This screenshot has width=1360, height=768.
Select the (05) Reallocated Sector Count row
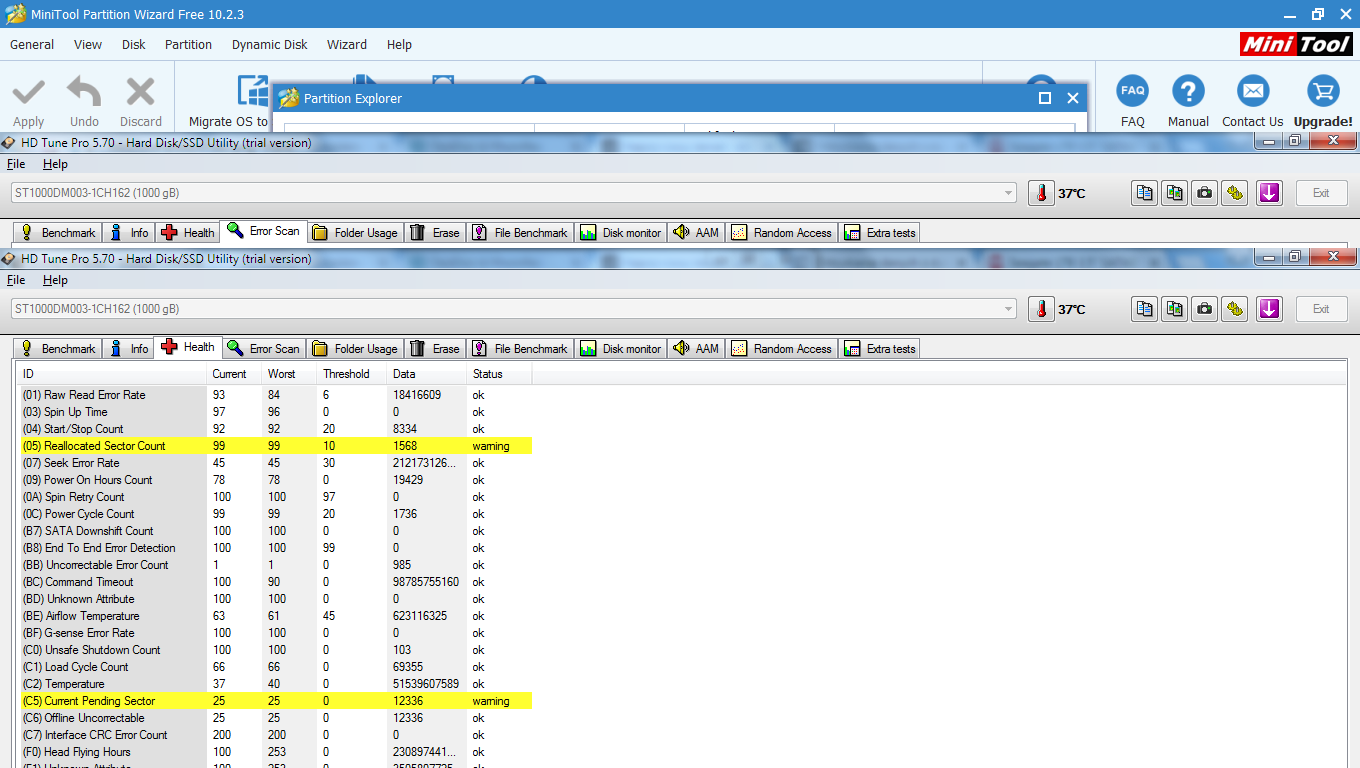(x=276, y=446)
